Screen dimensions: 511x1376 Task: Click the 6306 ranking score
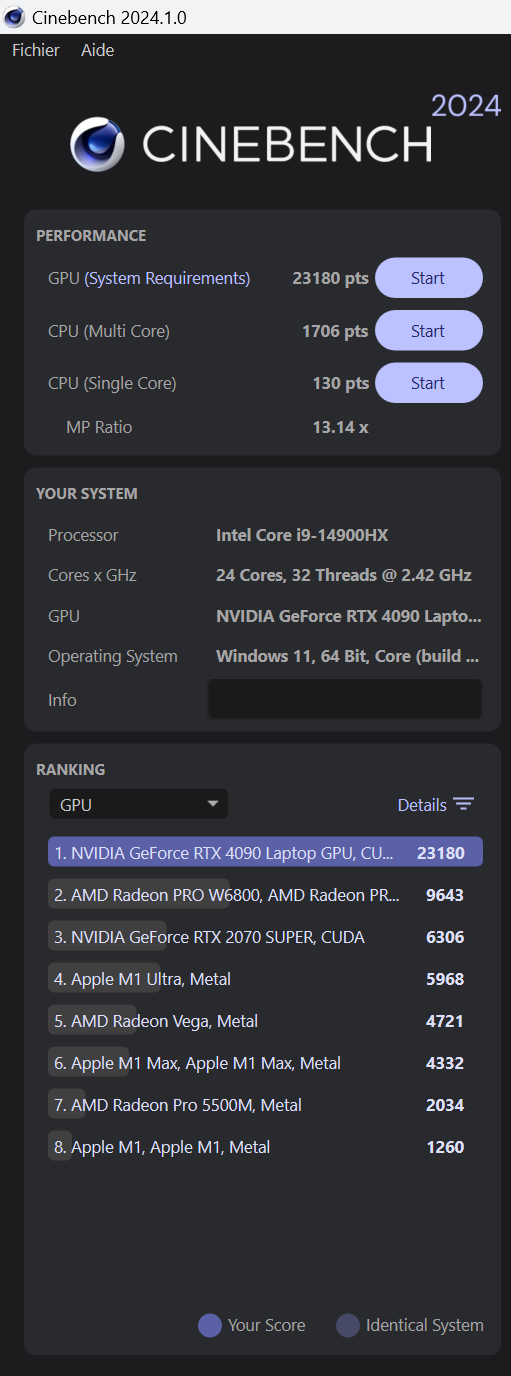[445, 937]
